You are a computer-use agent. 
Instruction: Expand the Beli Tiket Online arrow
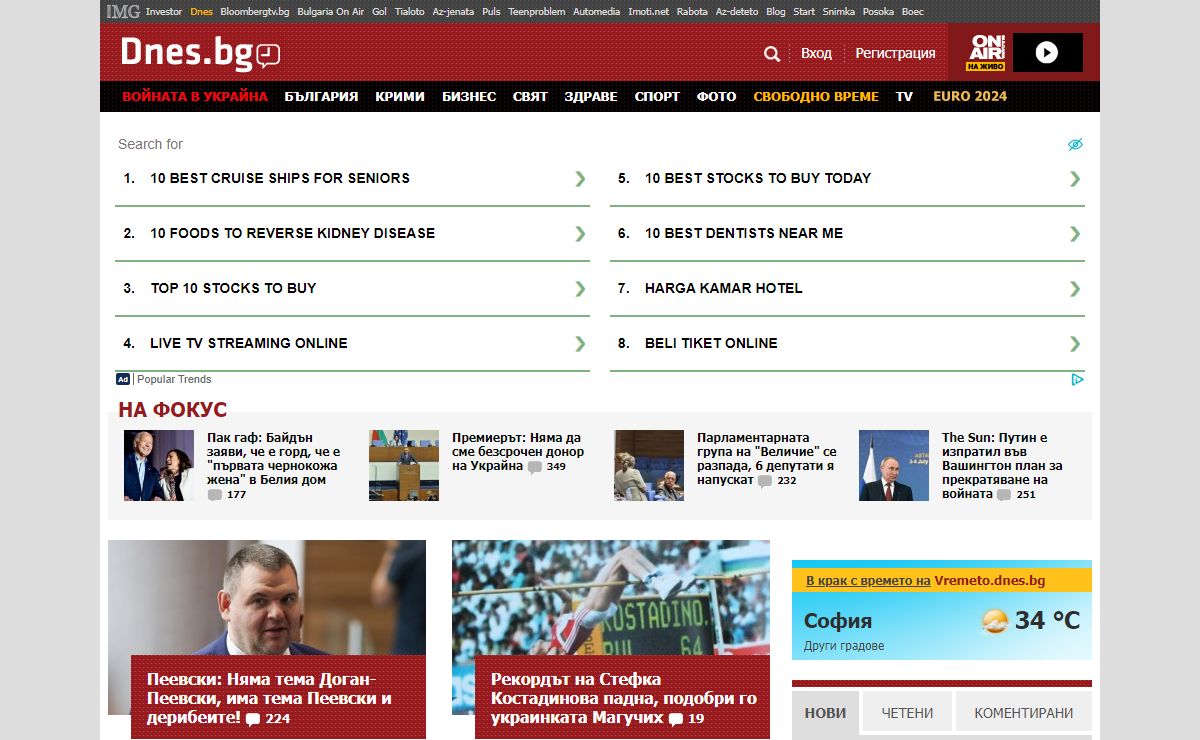tap(1075, 343)
